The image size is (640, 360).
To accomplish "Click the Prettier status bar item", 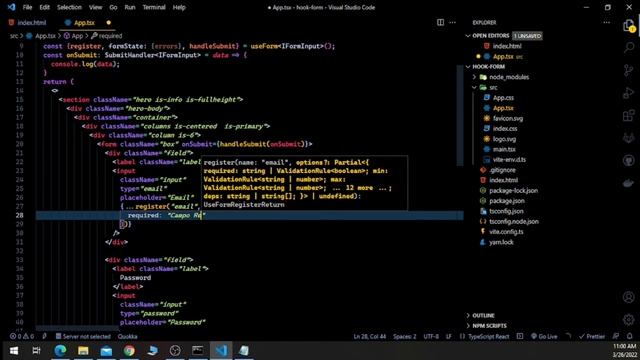I will (x=592, y=336).
